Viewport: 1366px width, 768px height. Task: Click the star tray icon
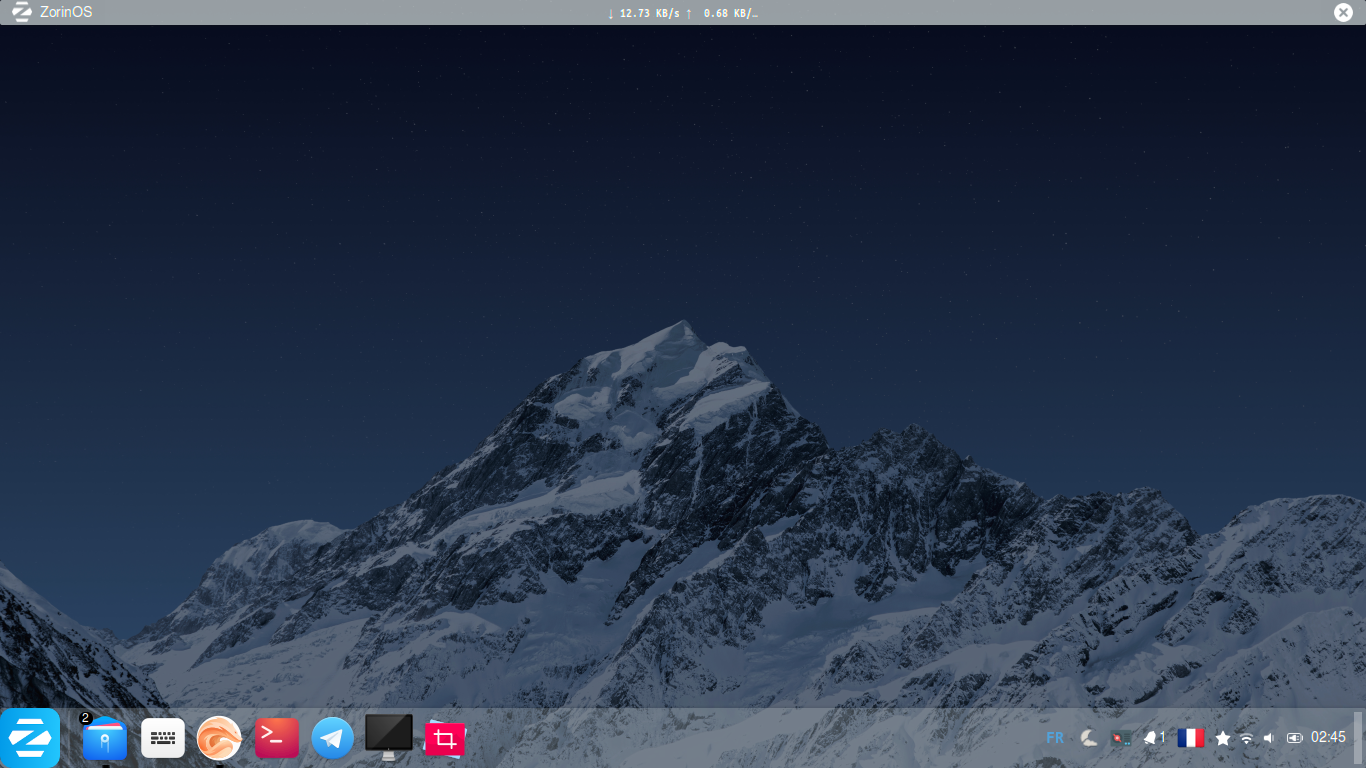1223,738
